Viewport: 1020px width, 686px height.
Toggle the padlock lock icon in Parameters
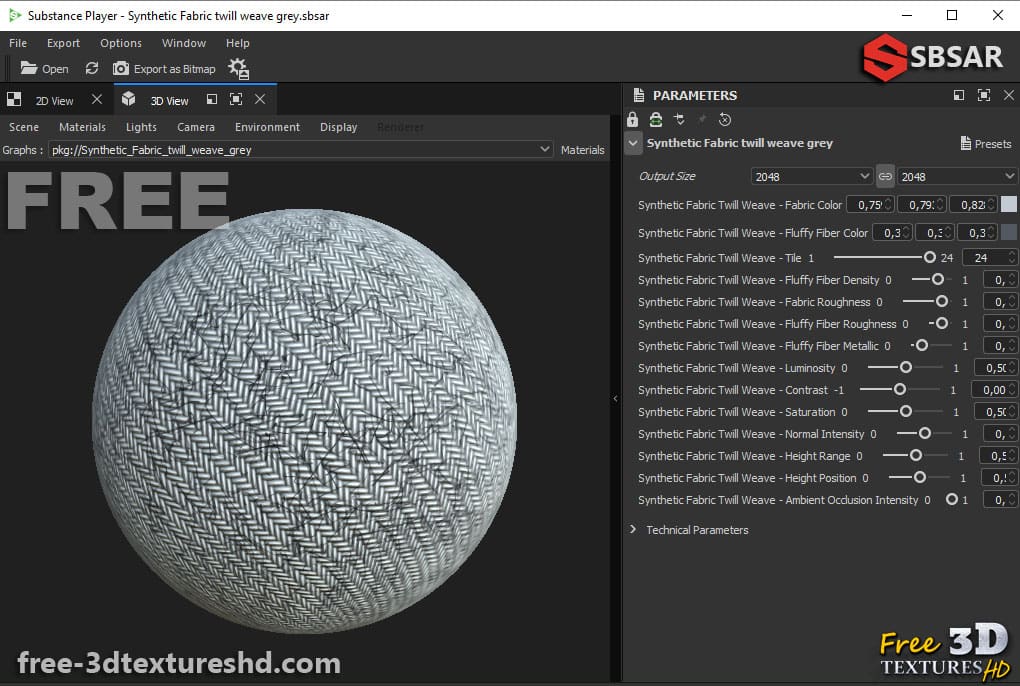(x=632, y=119)
